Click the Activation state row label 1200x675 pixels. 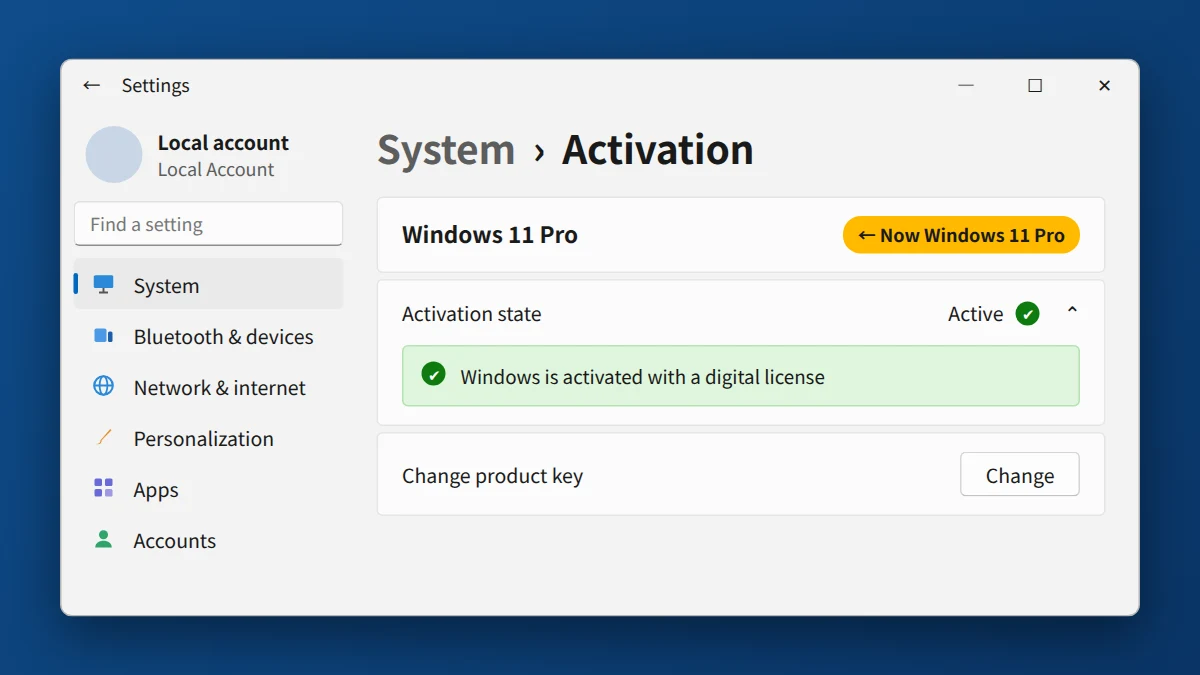pos(472,314)
